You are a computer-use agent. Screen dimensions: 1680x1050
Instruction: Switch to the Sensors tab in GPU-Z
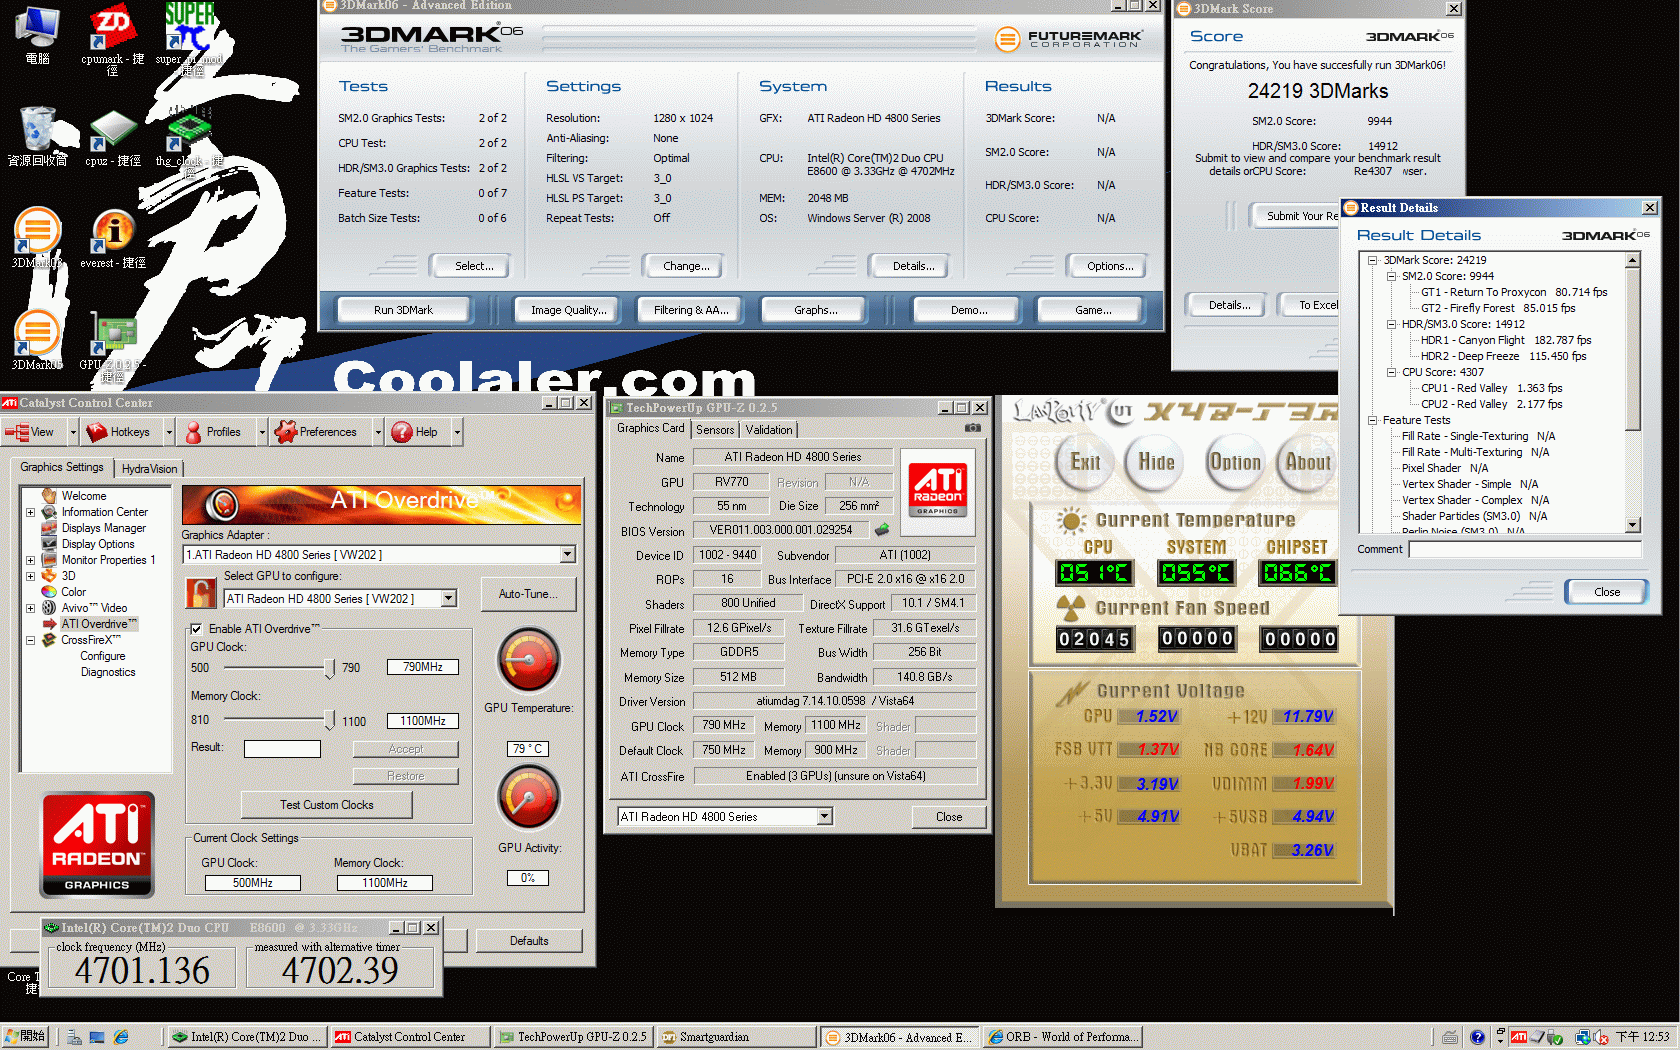715,430
